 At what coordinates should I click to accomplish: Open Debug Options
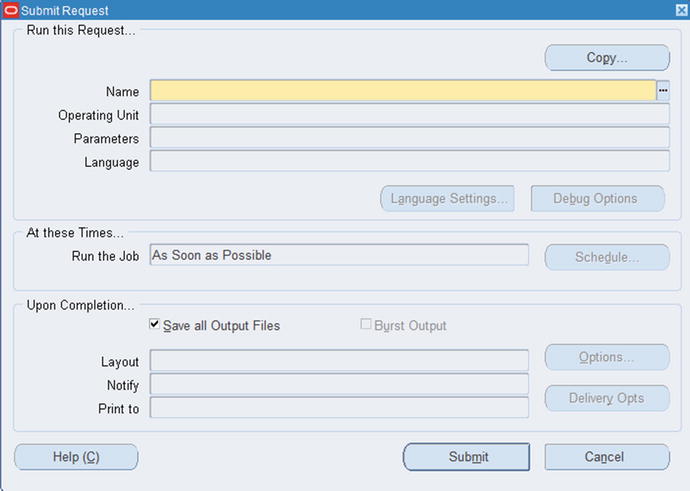pyautogui.click(x=598, y=198)
